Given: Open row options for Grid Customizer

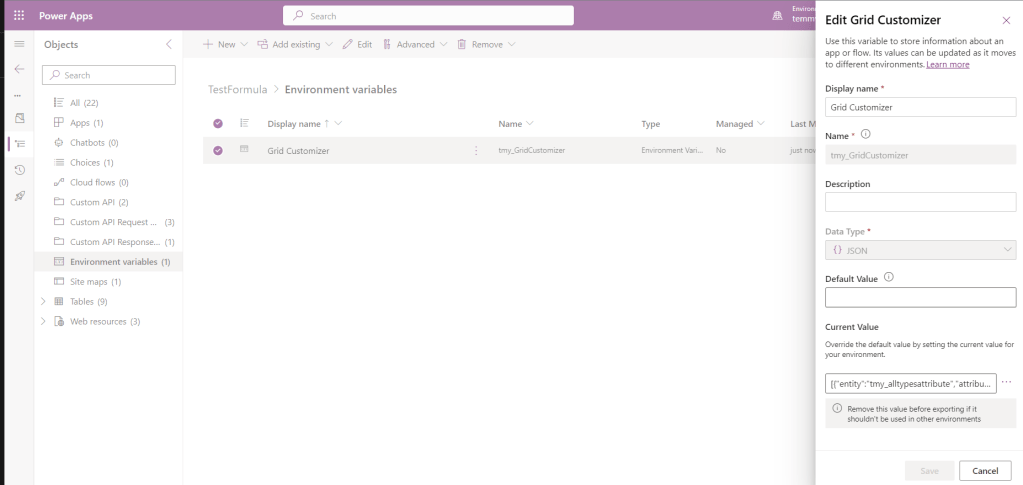Looking at the screenshot, I should [476, 150].
